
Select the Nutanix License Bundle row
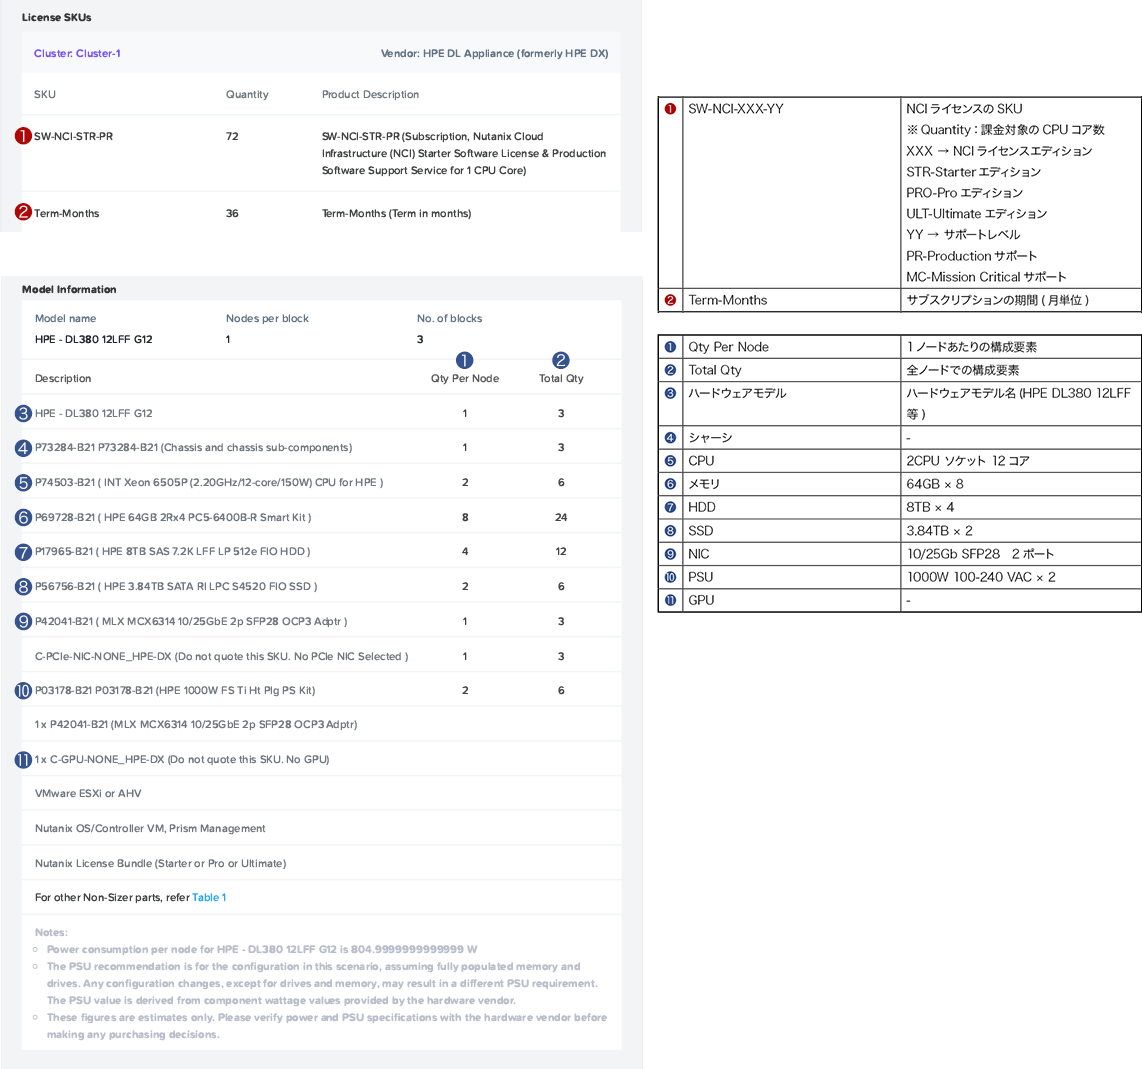coord(160,863)
